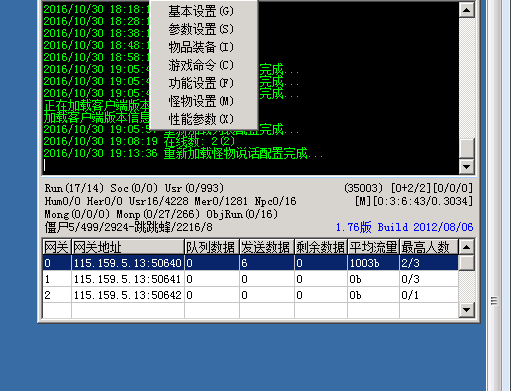The image size is (511, 391).
Task: Click the 最高人数 column header
Action: (x=429, y=247)
